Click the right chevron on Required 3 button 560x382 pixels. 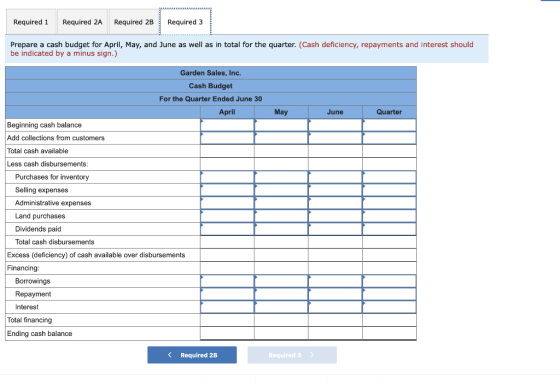[312, 355]
